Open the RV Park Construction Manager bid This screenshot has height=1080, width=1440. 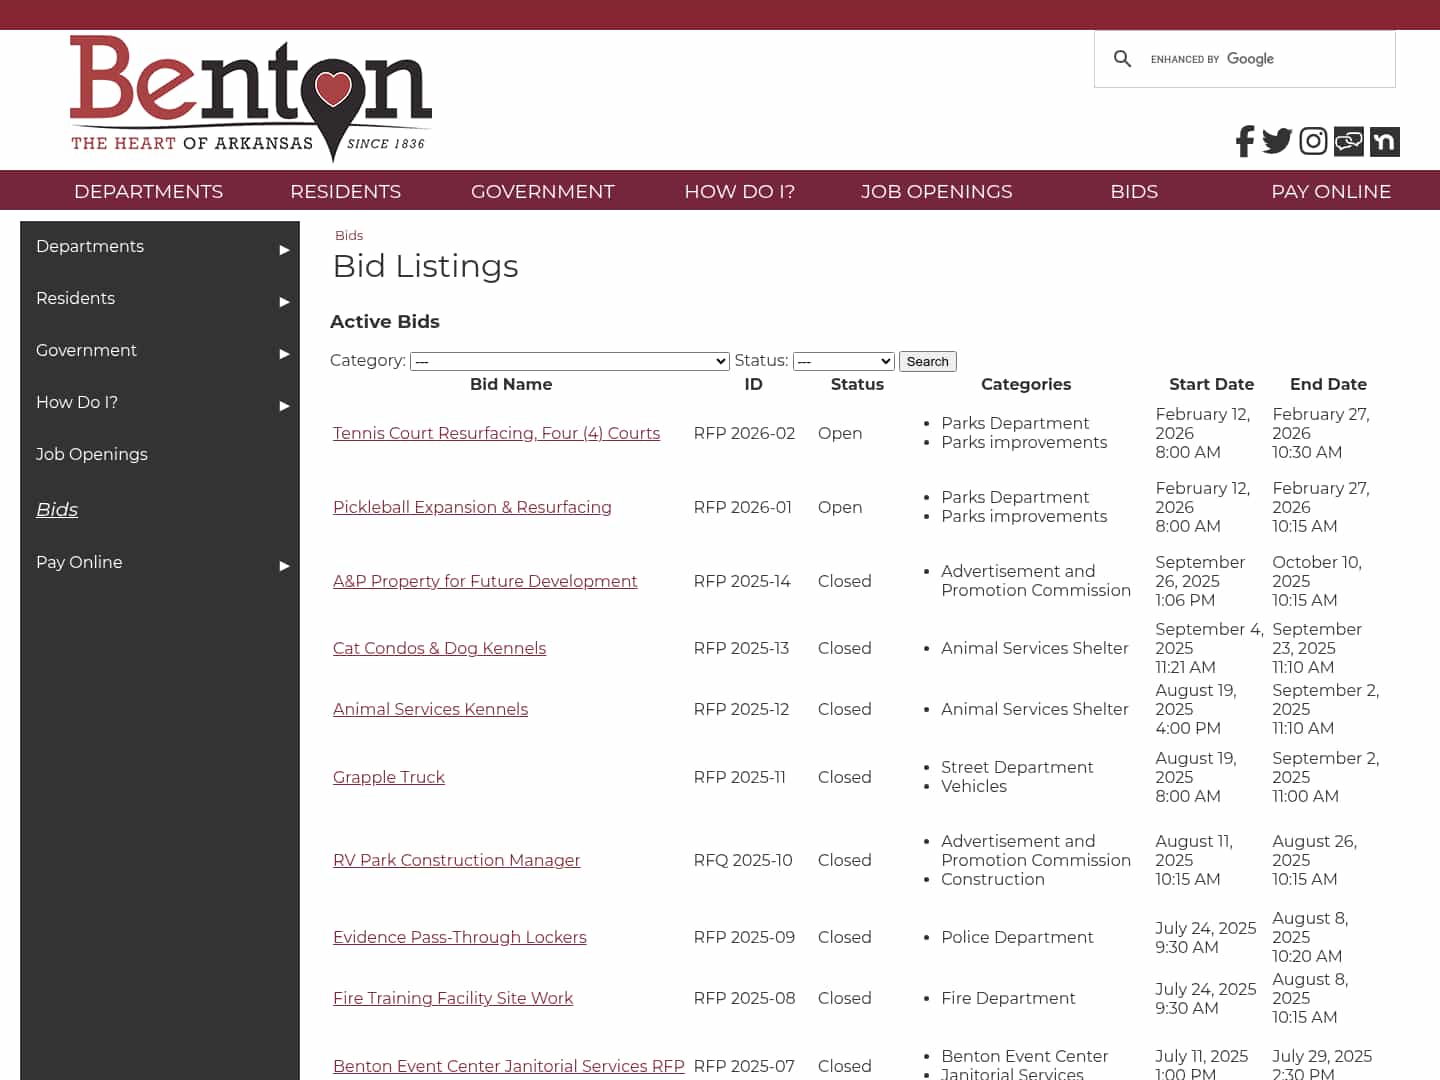[456, 860]
